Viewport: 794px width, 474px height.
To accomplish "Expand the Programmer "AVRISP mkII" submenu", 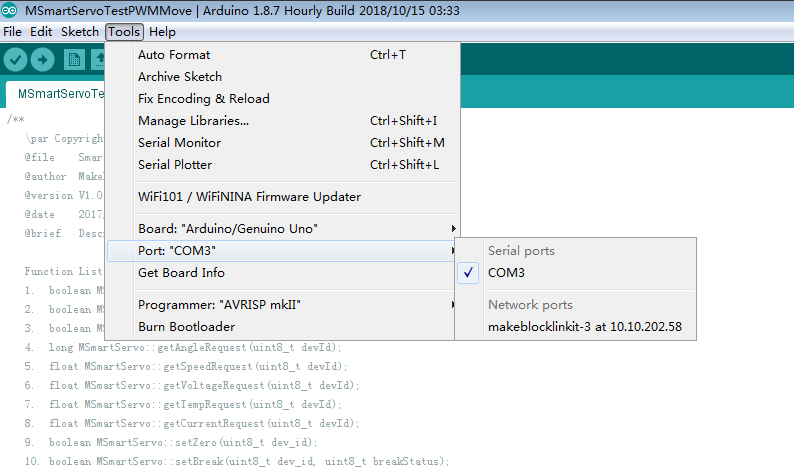I will pos(282,305).
